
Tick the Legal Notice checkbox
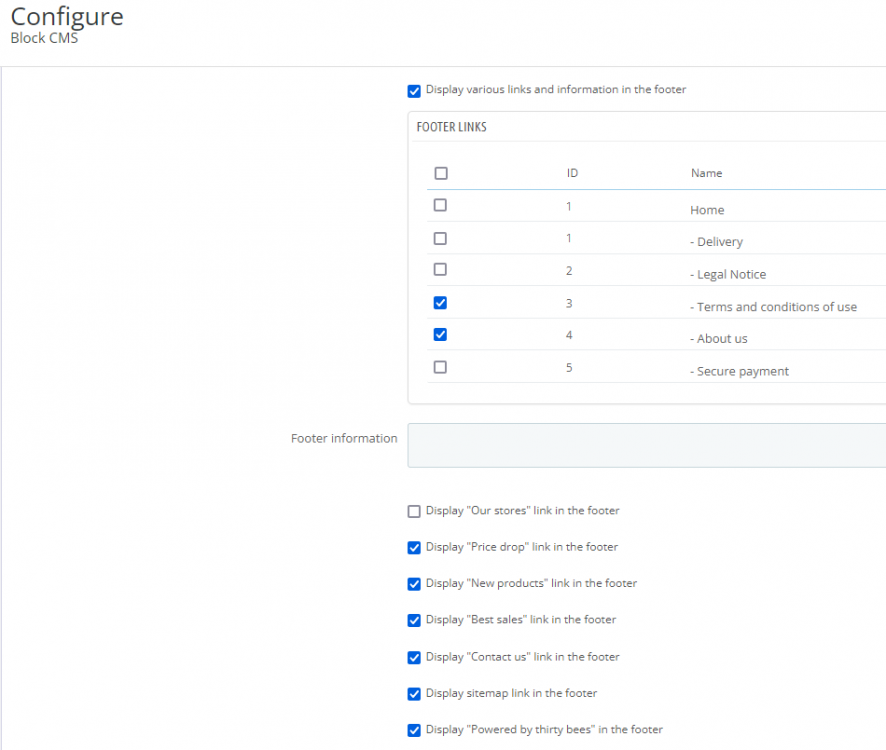pos(440,270)
